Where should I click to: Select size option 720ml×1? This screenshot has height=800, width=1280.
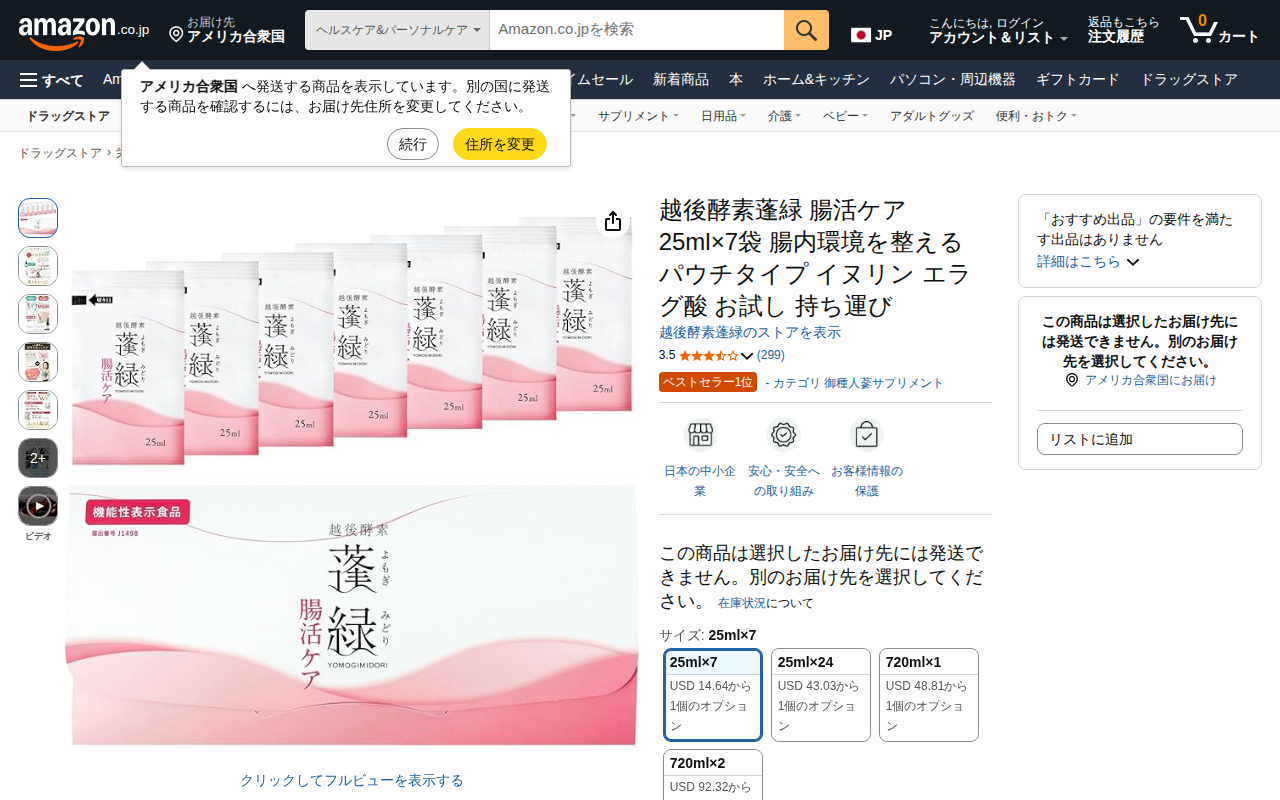tap(929, 695)
